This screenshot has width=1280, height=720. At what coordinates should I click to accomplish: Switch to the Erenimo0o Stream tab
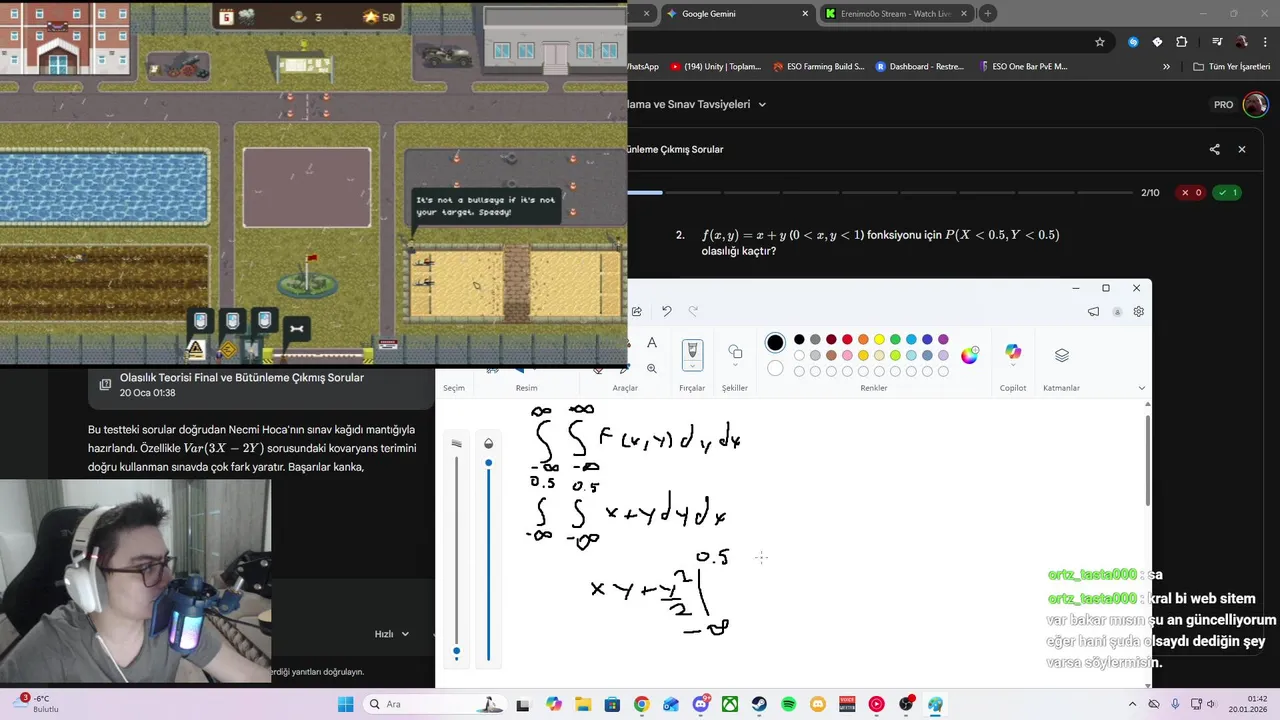pos(895,14)
